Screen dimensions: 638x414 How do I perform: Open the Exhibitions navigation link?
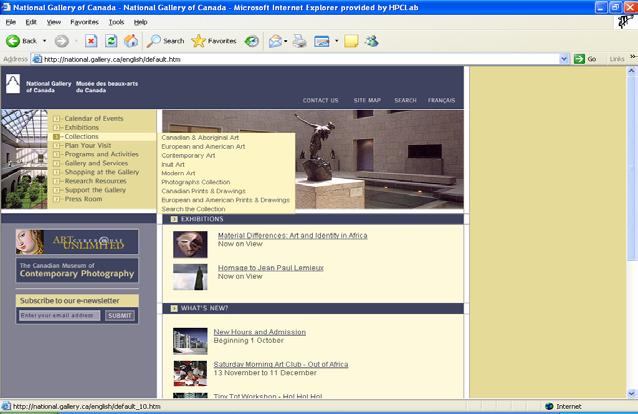81,127
